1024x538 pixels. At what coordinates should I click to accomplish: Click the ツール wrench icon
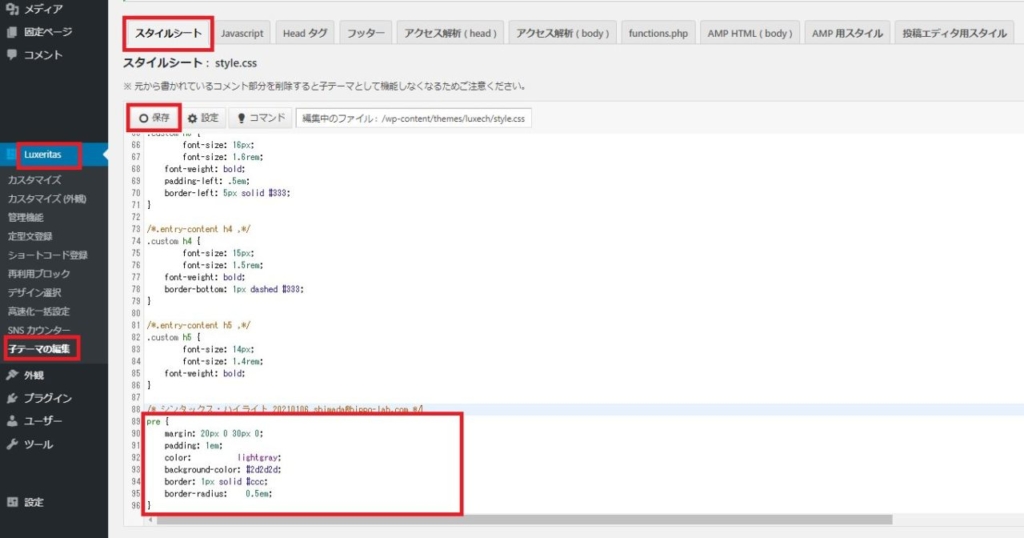point(12,444)
